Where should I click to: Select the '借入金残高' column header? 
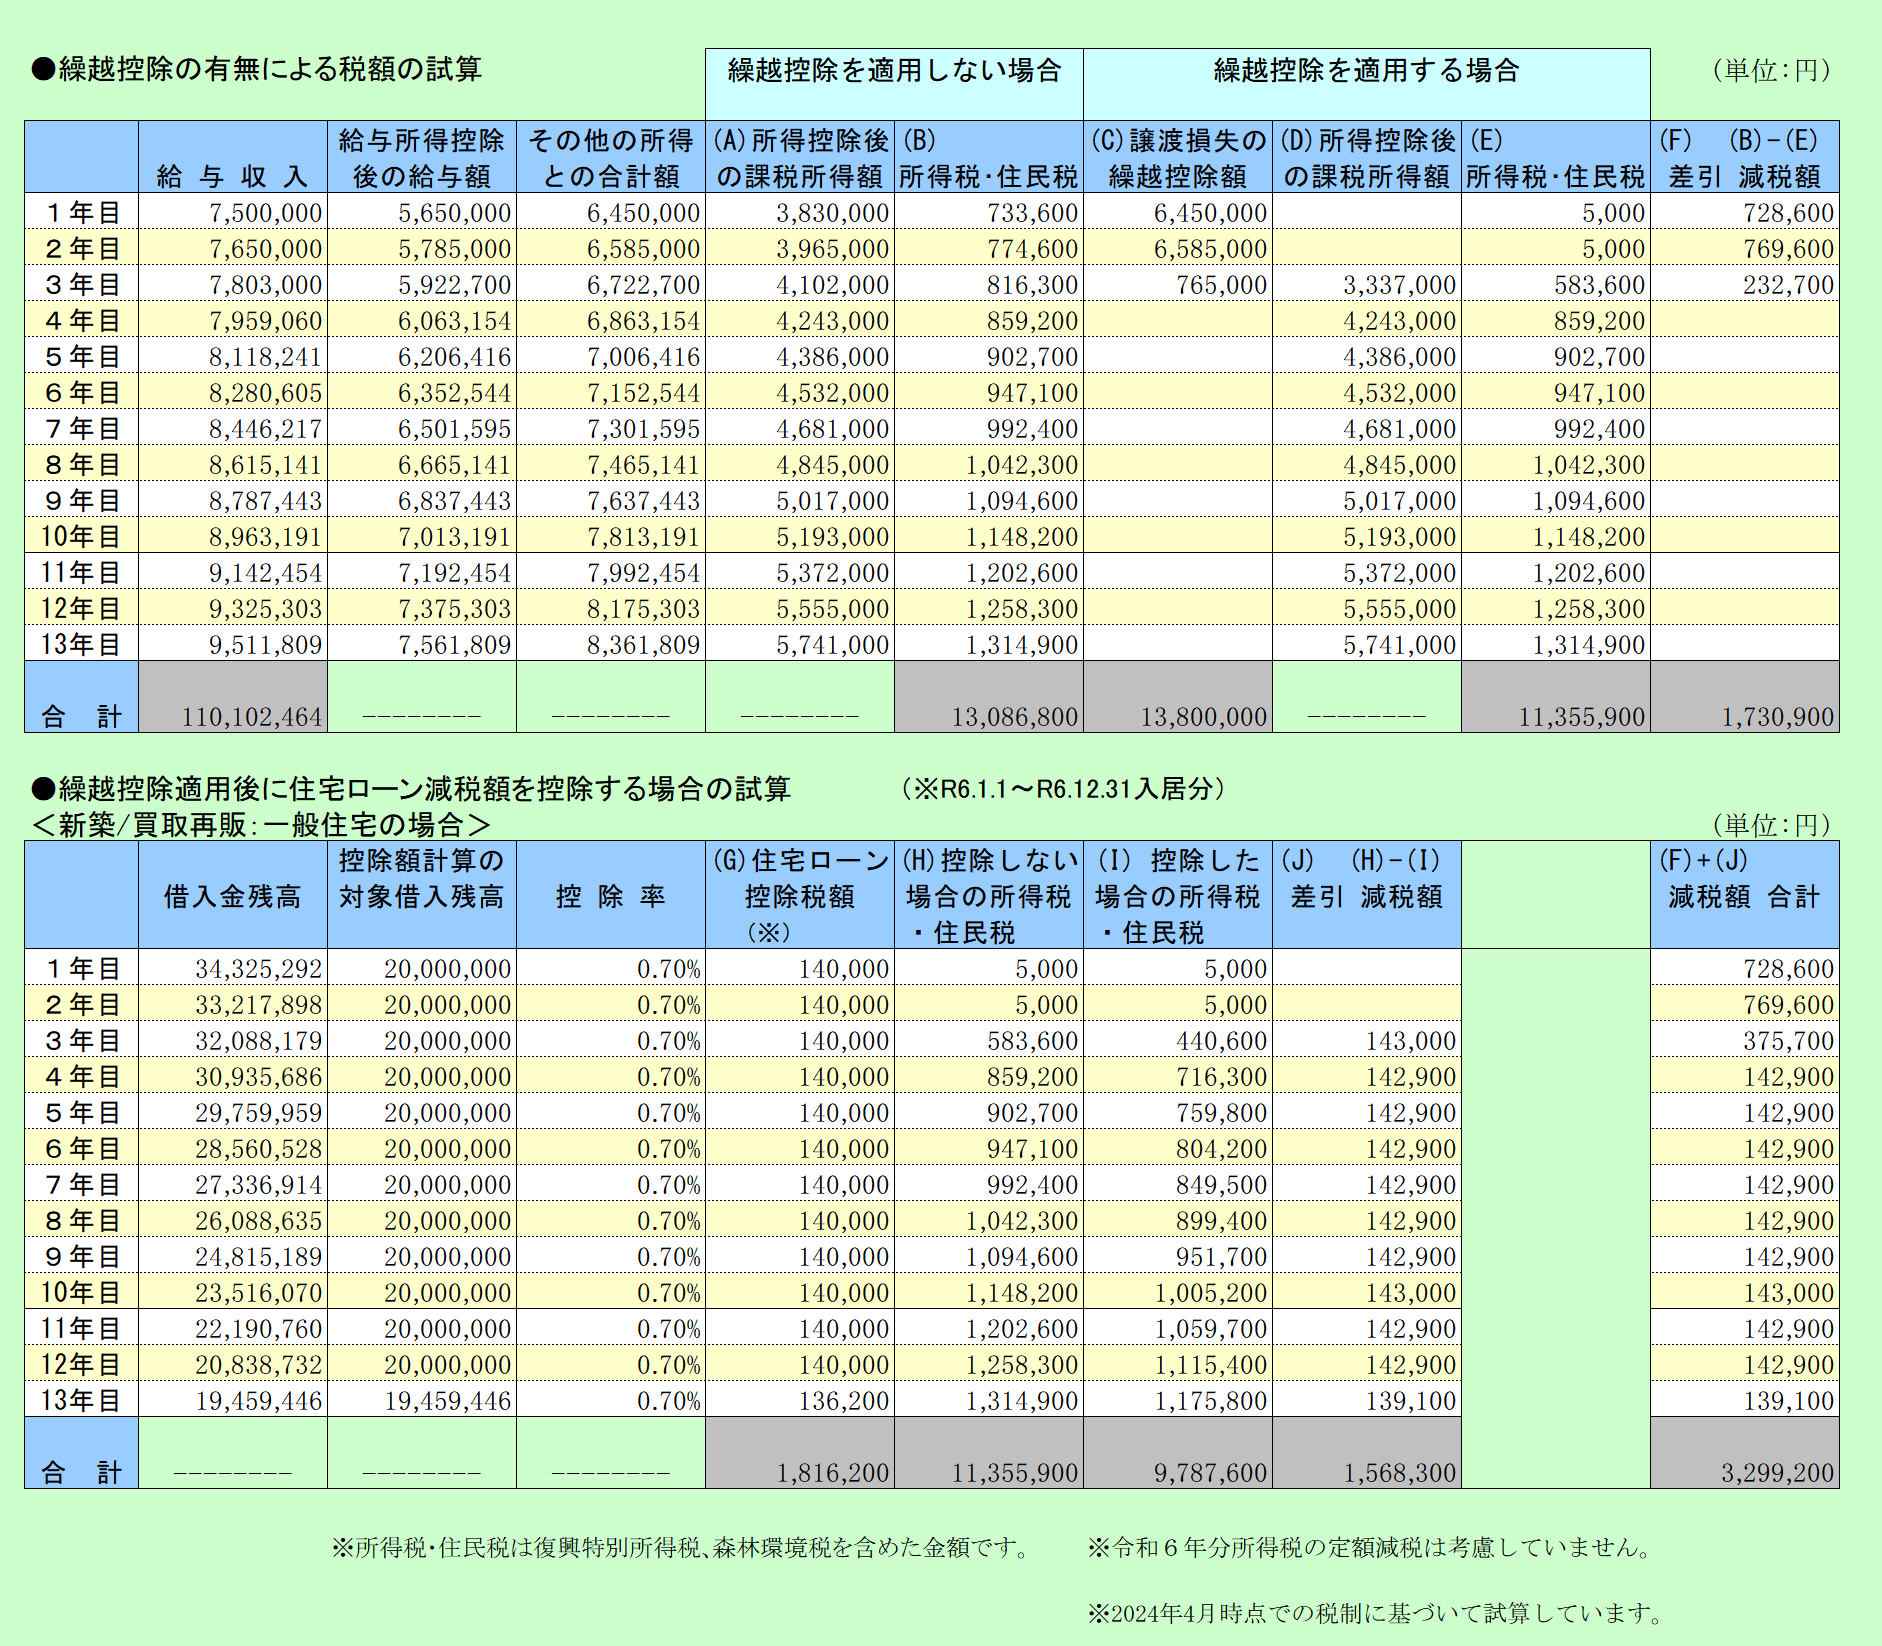click(232, 896)
